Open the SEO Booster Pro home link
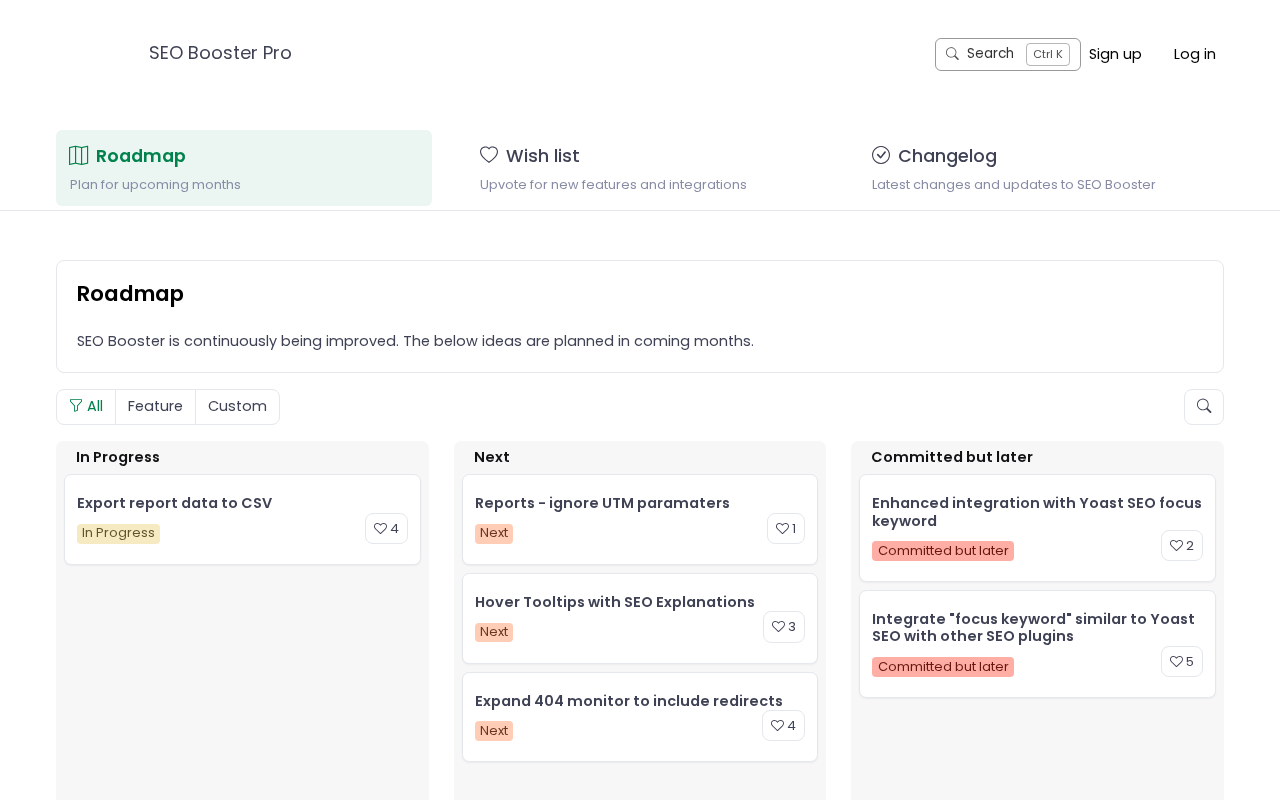Viewport: 1280px width, 800px height. (x=220, y=53)
